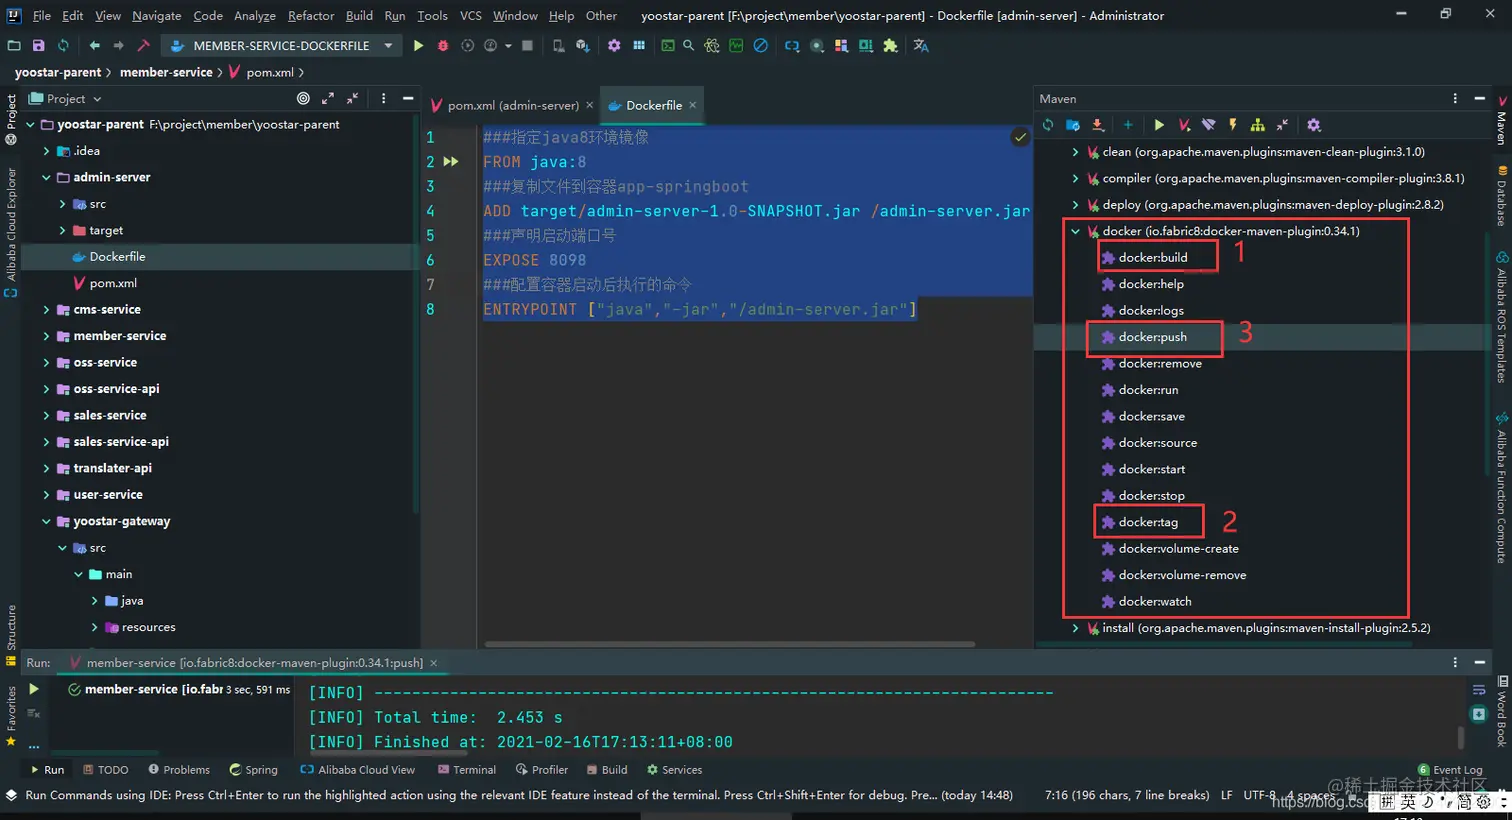Open the Terminal tool window tab
The width and height of the screenshot is (1512, 820).
(x=466, y=769)
